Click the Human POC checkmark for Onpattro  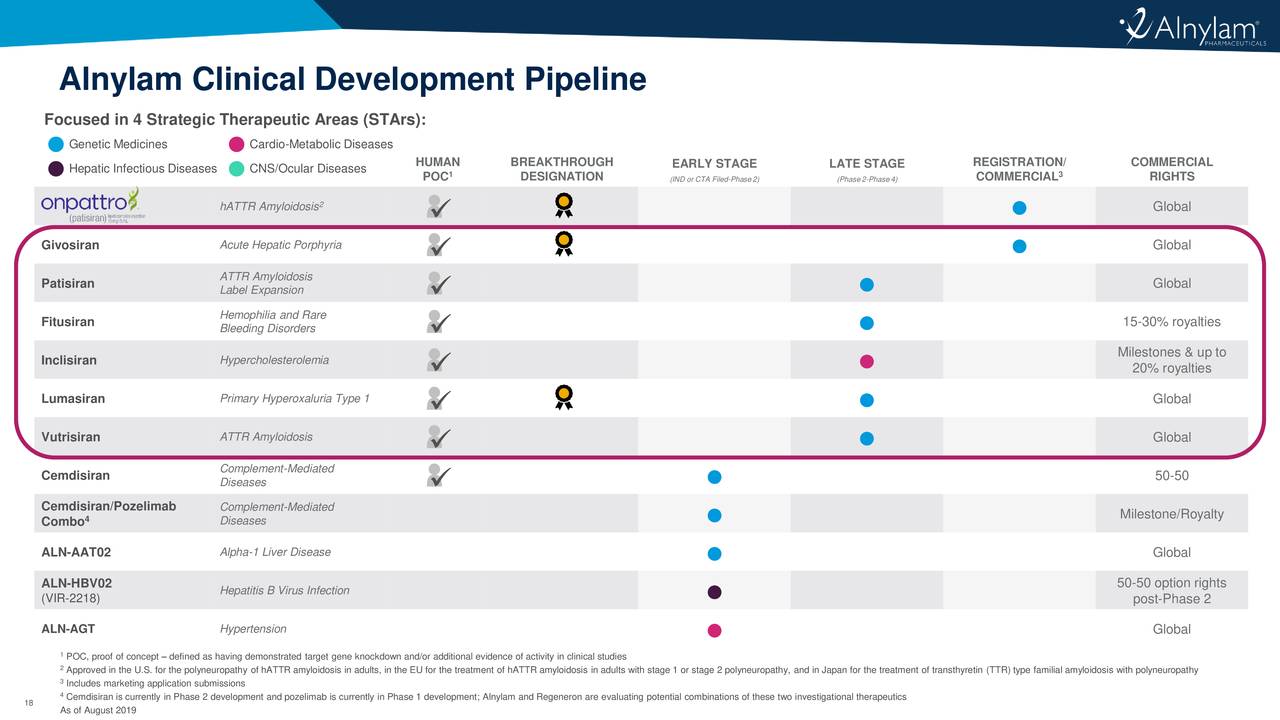point(438,207)
